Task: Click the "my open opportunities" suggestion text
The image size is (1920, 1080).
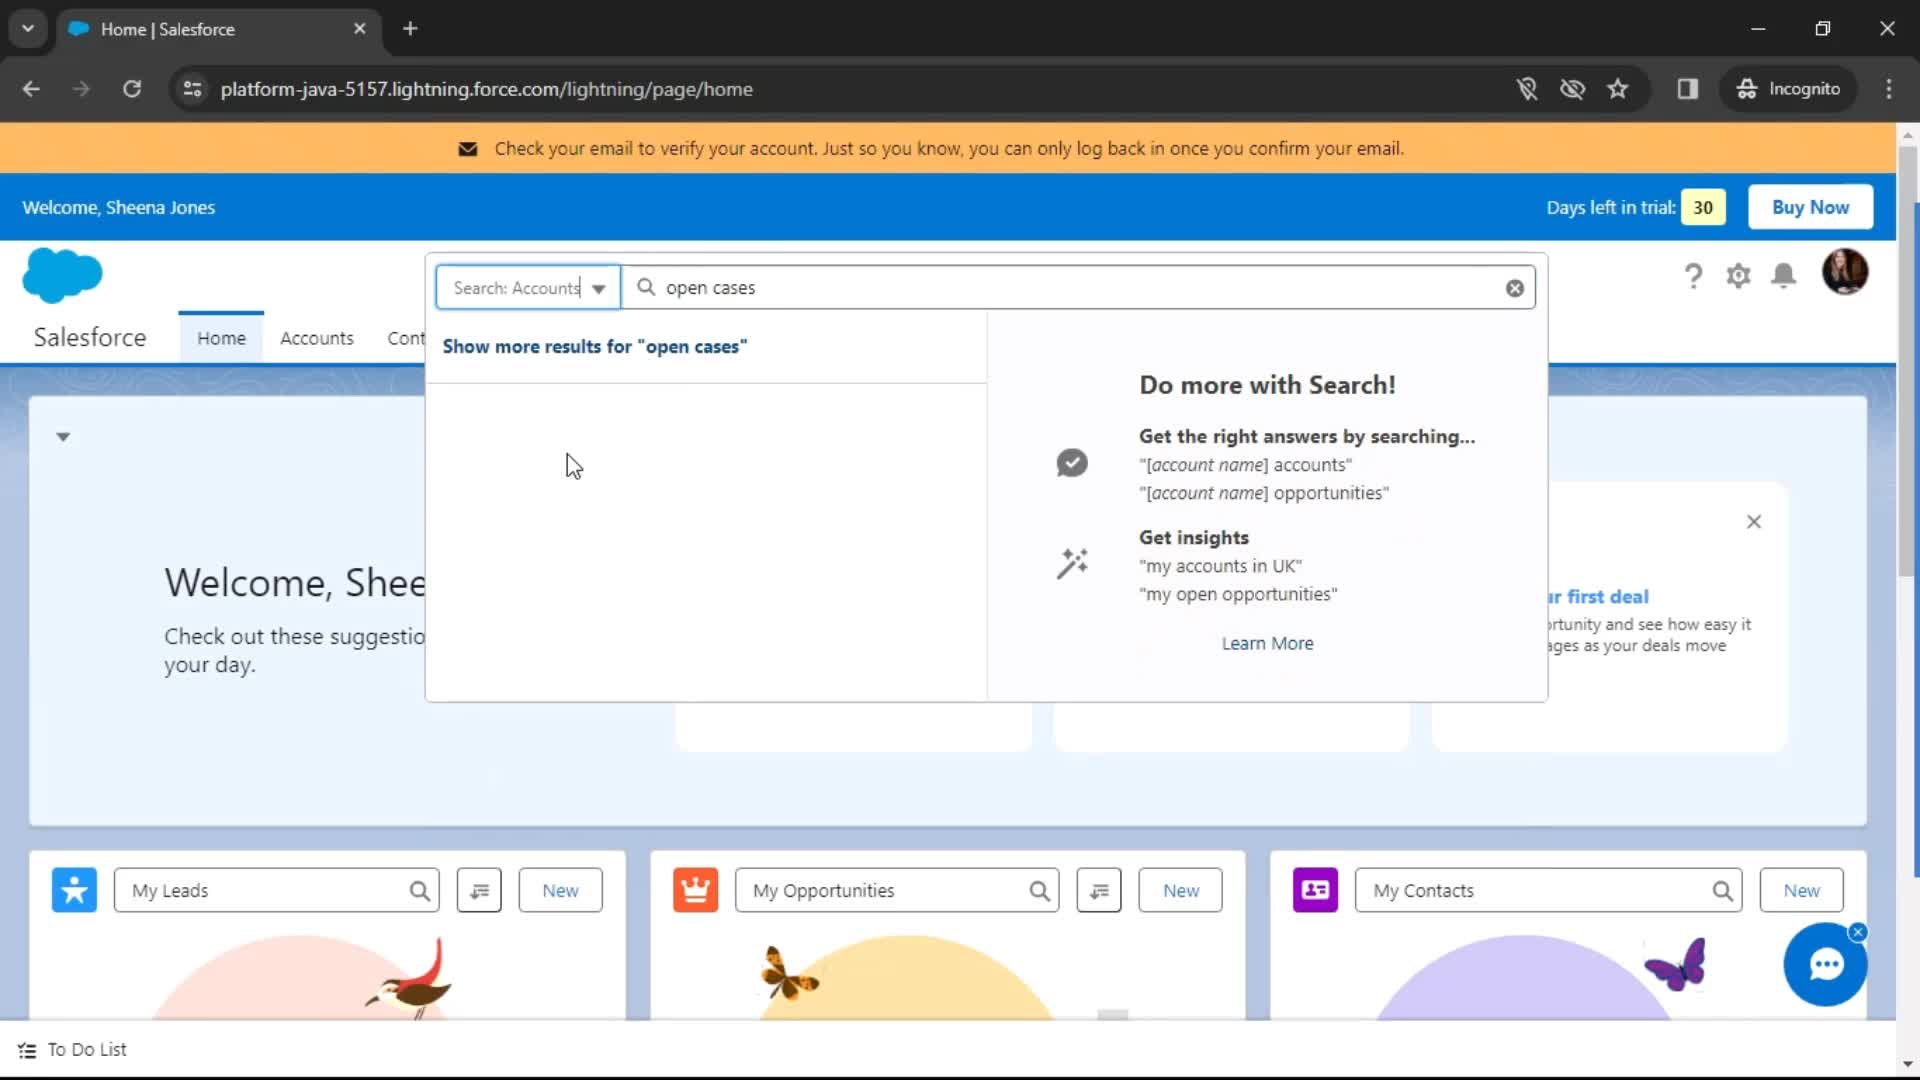Action: point(1238,594)
